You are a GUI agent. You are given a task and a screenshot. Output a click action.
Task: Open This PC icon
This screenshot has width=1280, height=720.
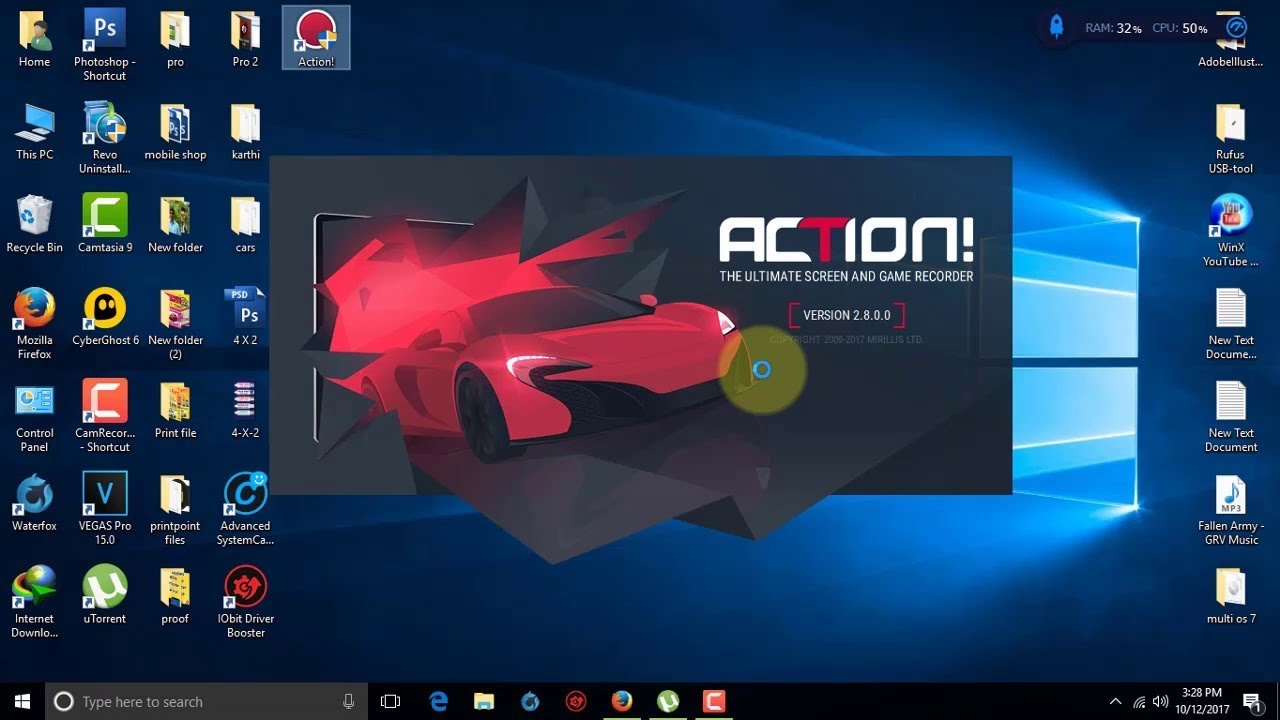coord(34,131)
